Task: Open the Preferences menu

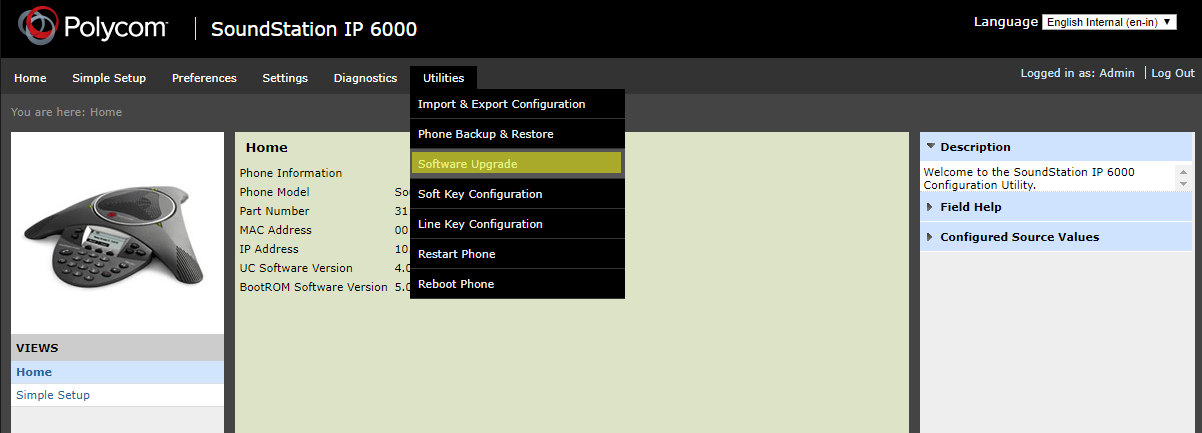Action: 204,78
